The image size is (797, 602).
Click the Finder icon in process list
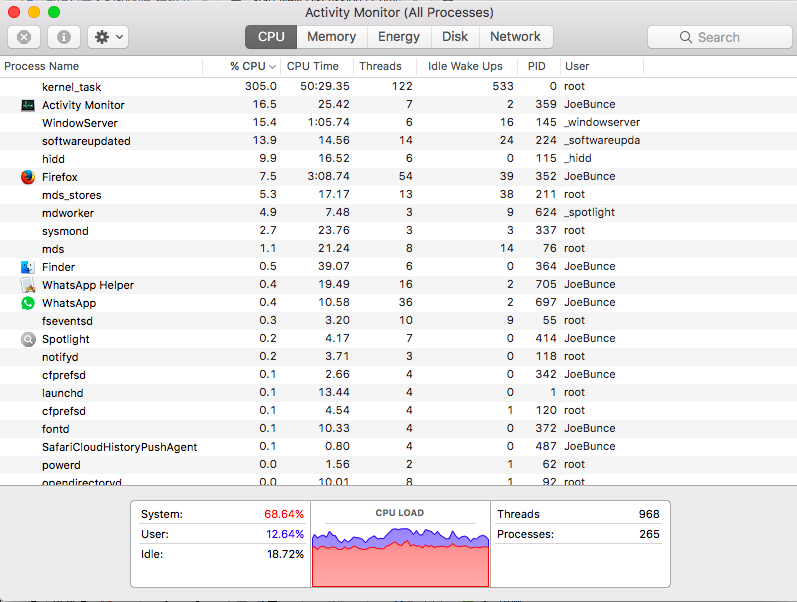28,267
